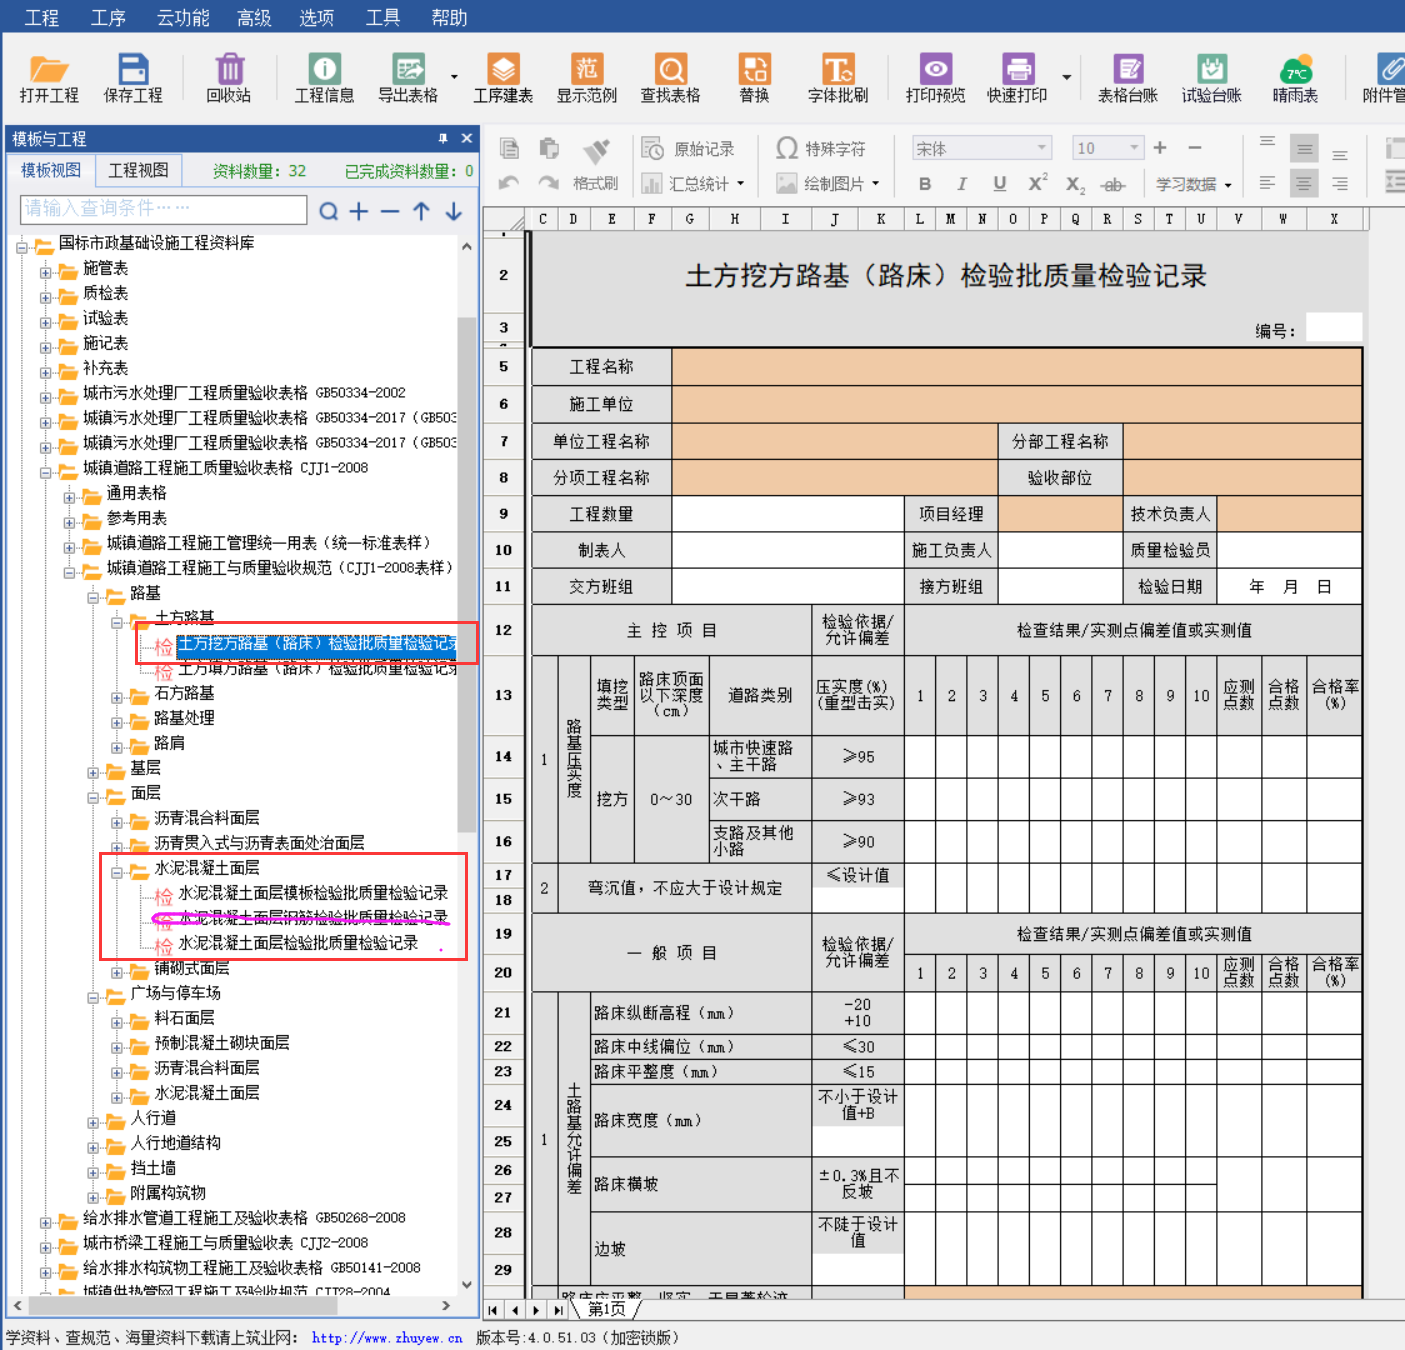The height and width of the screenshot is (1350, 1405).
Task: Click the plus icon beside the template search
Action: (x=359, y=211)
